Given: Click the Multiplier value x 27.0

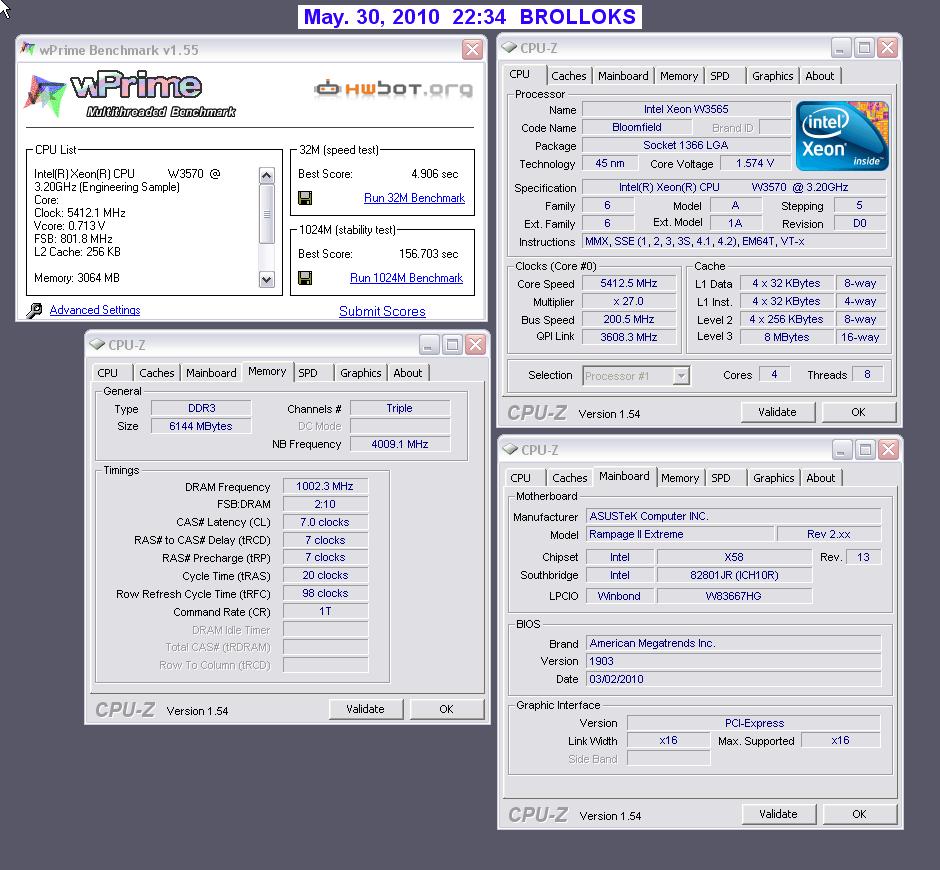Looking at the screenshot, I should click(x=629, y=302).
